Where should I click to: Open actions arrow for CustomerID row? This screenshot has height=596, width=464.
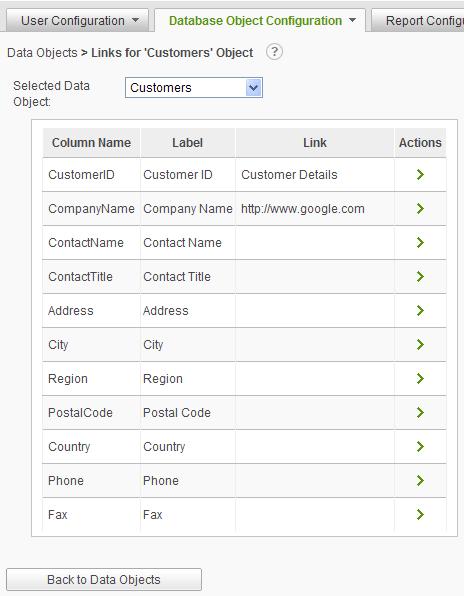[420, 175]
